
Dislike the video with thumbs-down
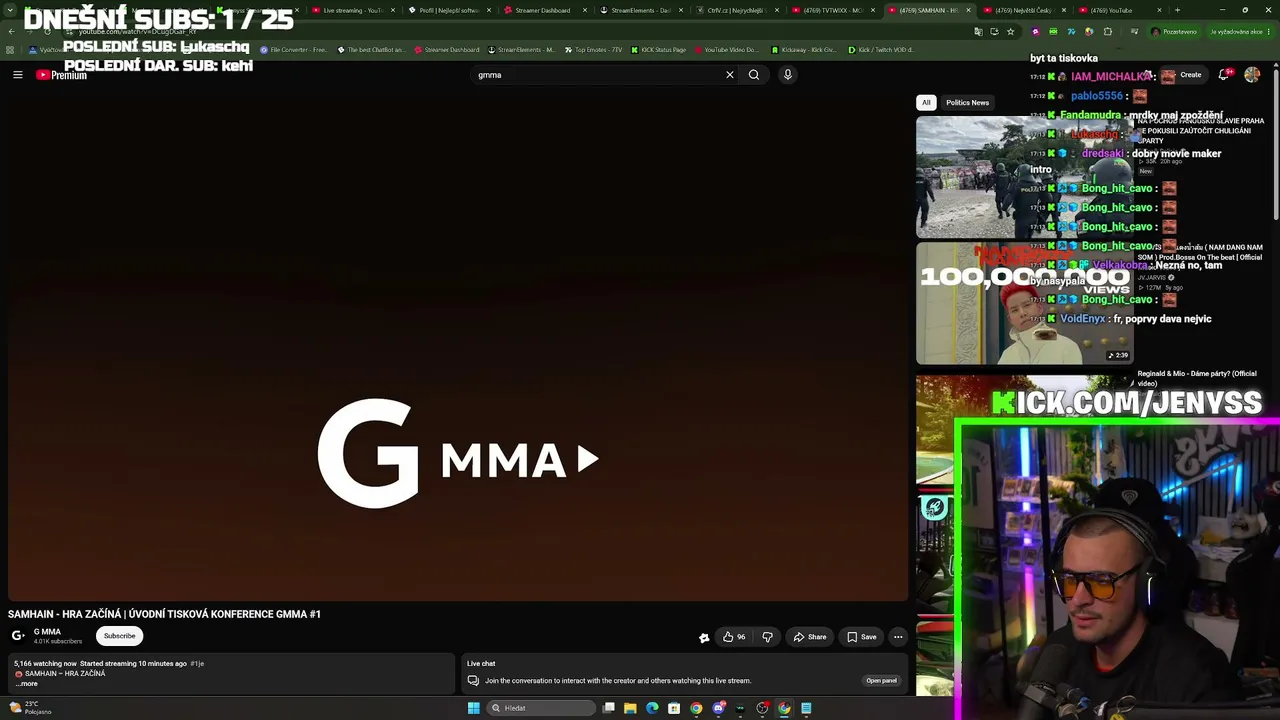click(767, 637)
